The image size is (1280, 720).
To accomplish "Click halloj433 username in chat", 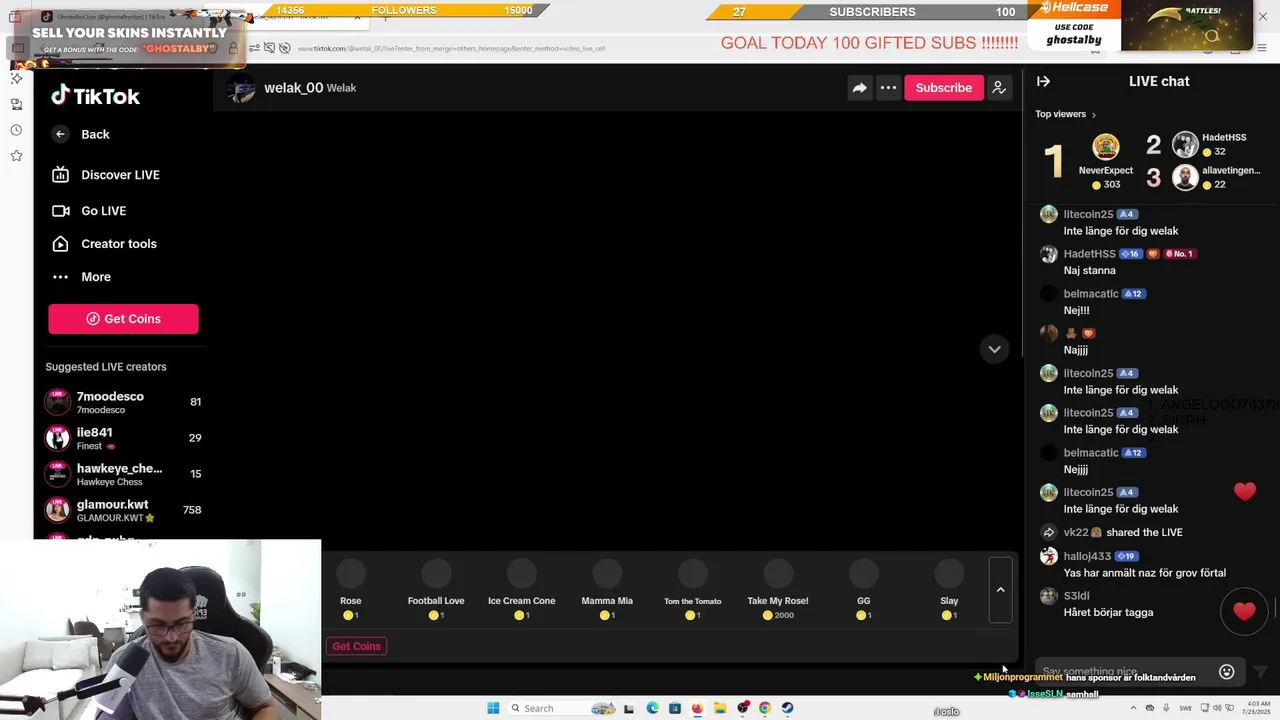I will point(1087,556).
